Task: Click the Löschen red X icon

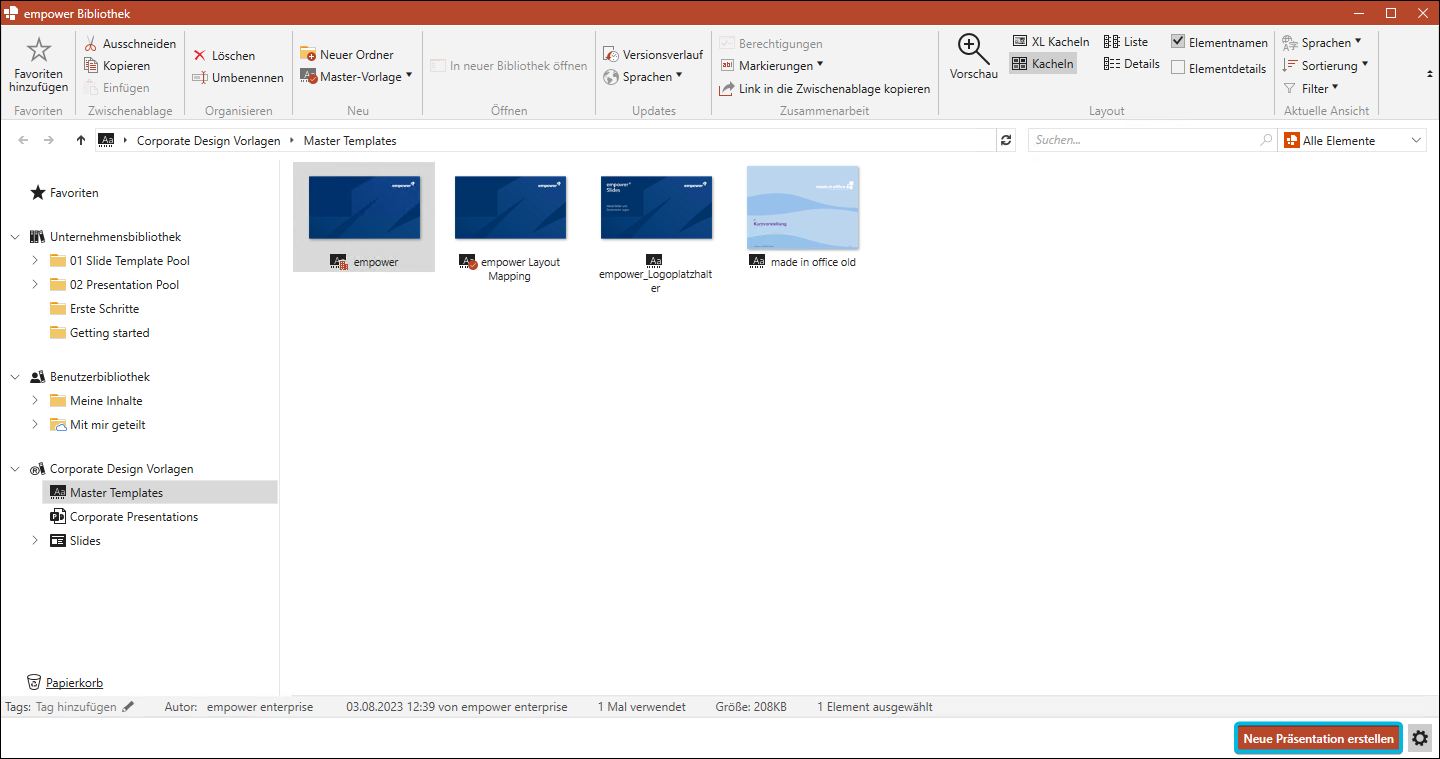Action: tap(200, 56)
